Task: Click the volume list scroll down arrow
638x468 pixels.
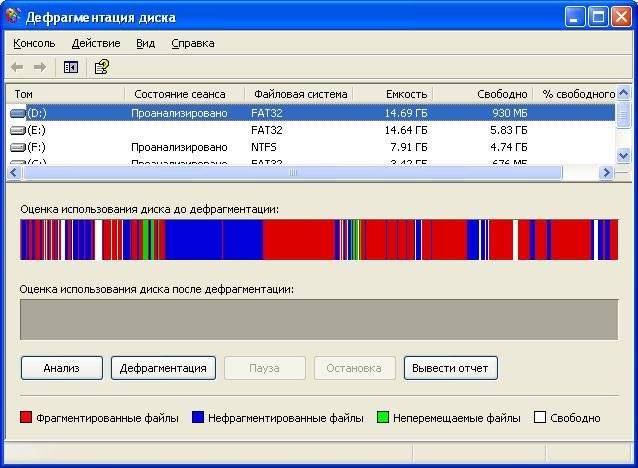Action: (623, 155)
